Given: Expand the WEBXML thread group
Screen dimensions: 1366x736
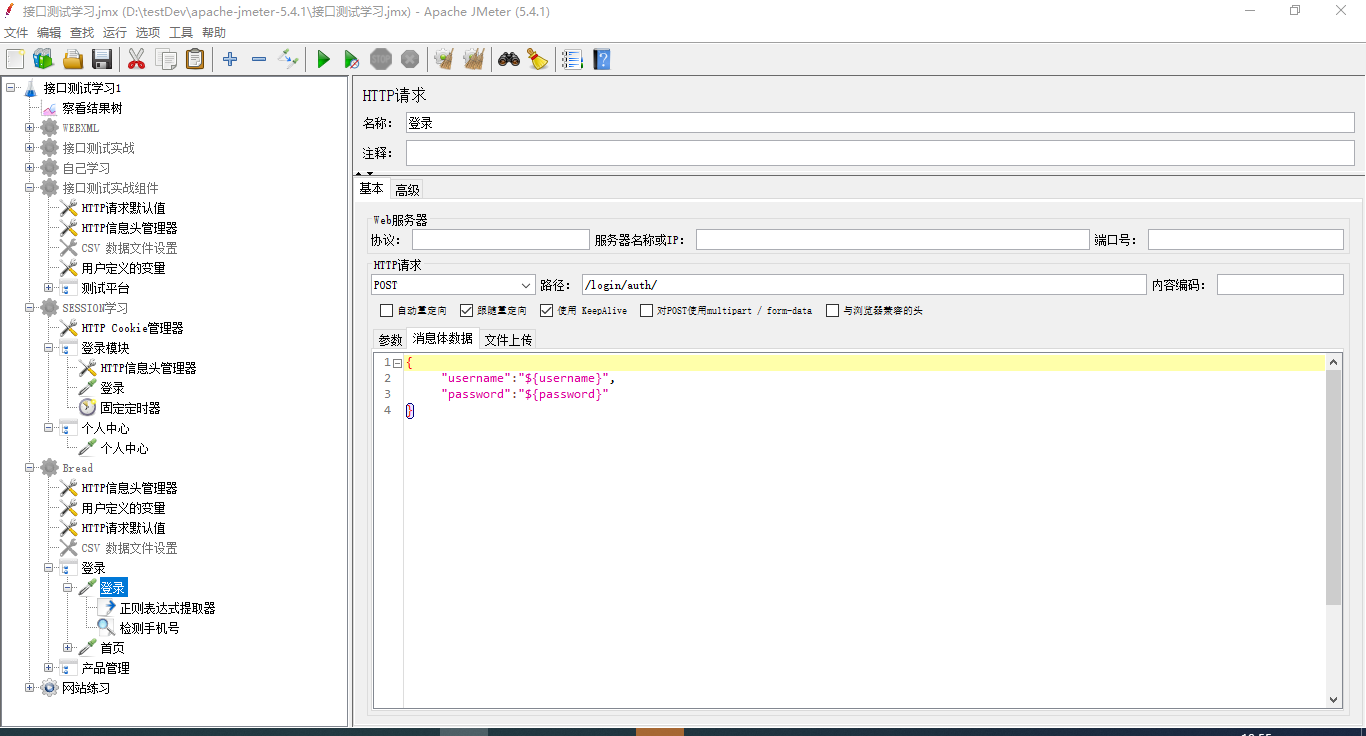Looking at the screenshot, I should point(30,128).
